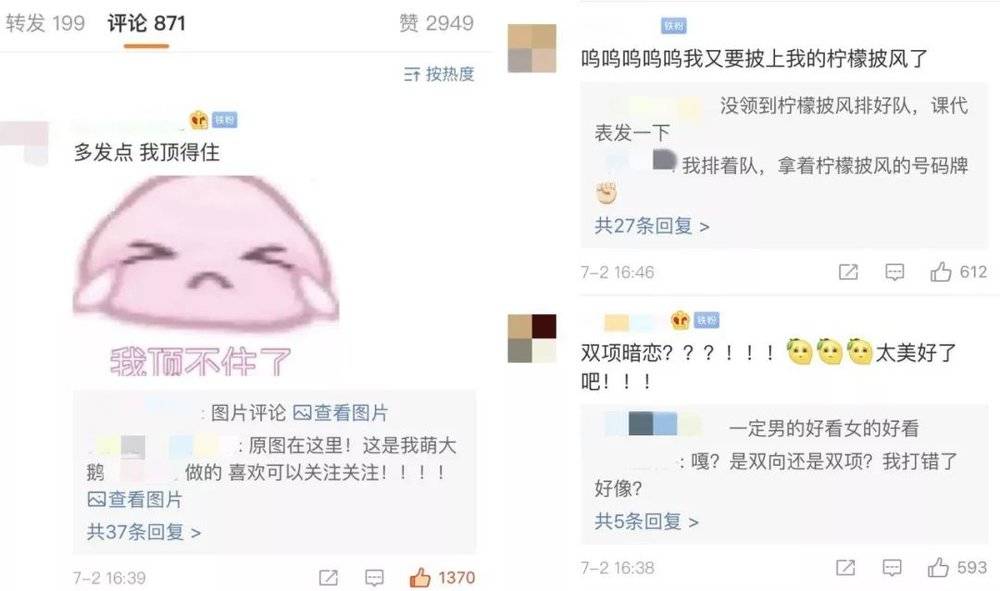Open the 赞 2949 likes tab
The image size is (1000, 591).
pyautogui.click(x=436, y=23)
